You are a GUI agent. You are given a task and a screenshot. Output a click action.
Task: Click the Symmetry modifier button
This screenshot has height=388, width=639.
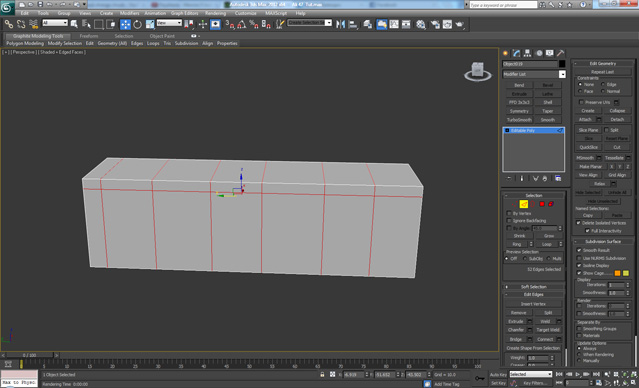click(519, 111)
